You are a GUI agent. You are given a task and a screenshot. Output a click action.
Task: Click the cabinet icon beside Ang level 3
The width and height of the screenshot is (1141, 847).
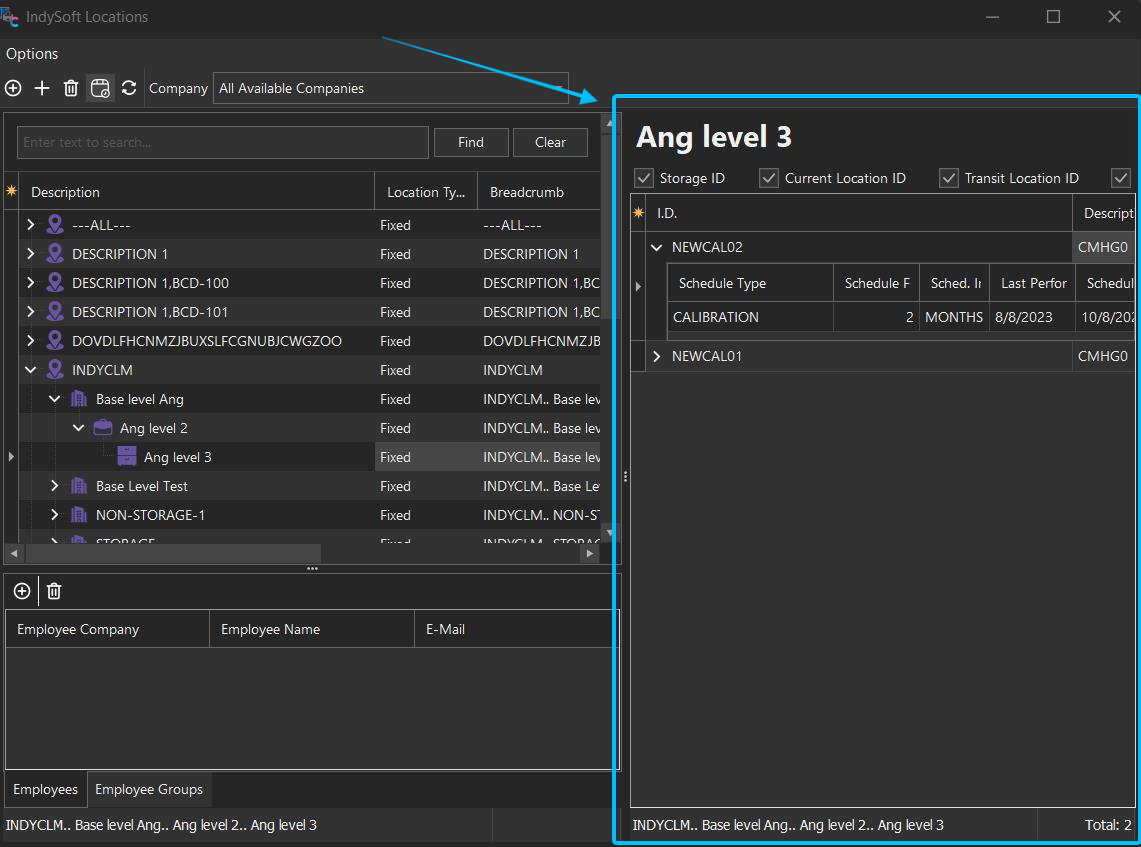[x=127, y=457]
